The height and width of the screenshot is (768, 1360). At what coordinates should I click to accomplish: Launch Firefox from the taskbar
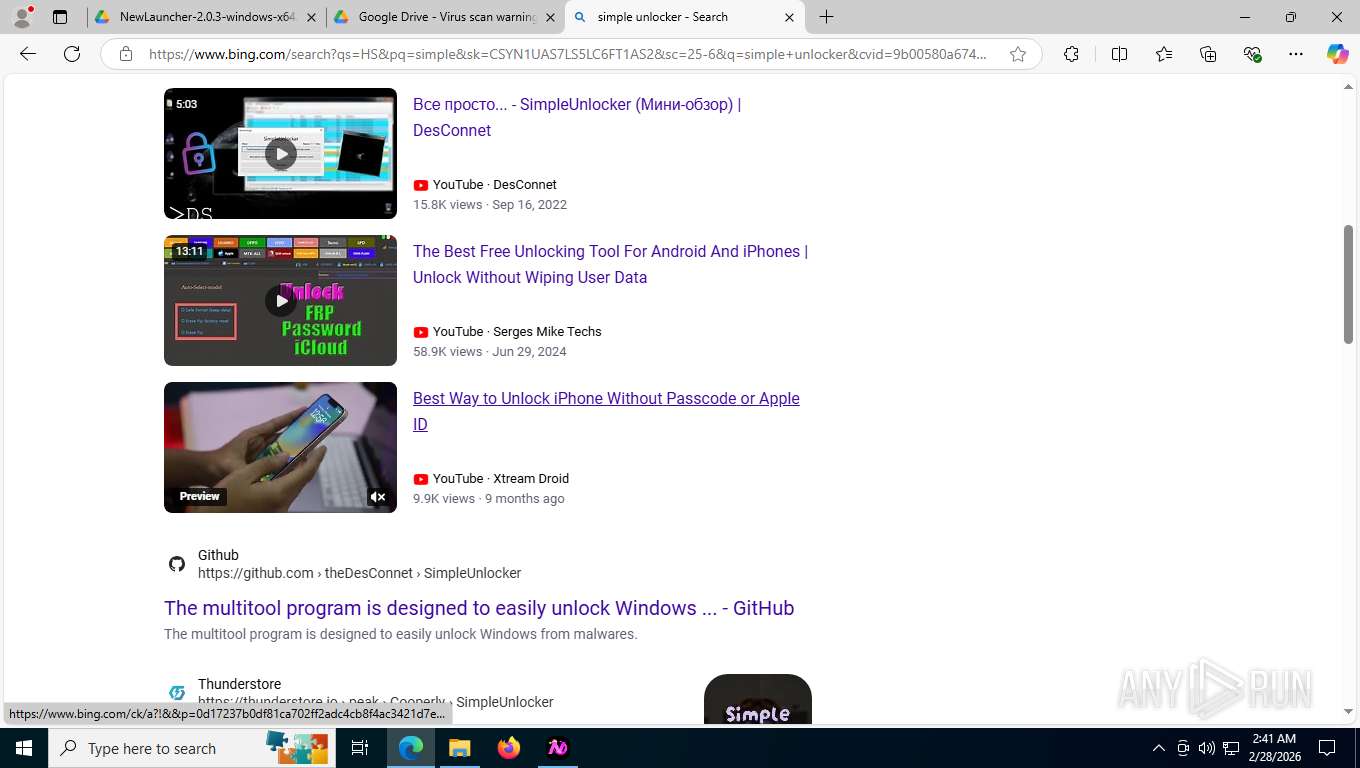coord(509,748)
